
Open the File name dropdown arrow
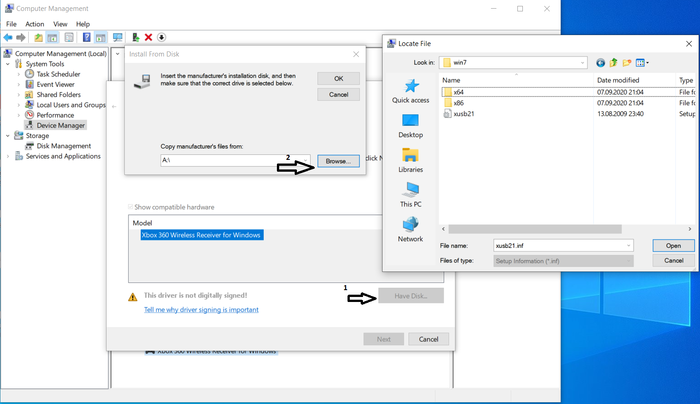[628, 246]
